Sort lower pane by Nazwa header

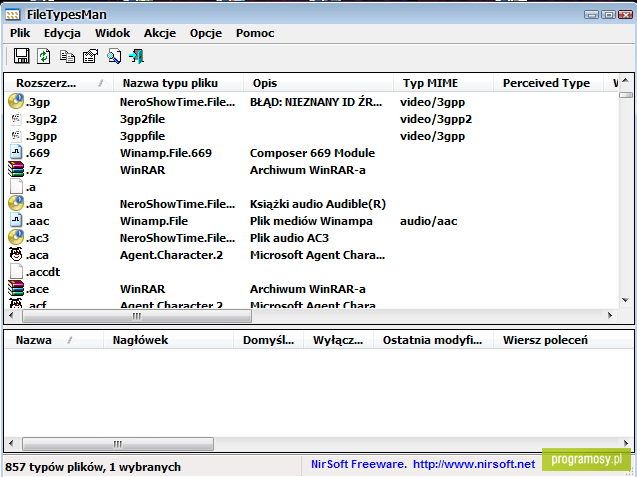click(x=53, y=340)
